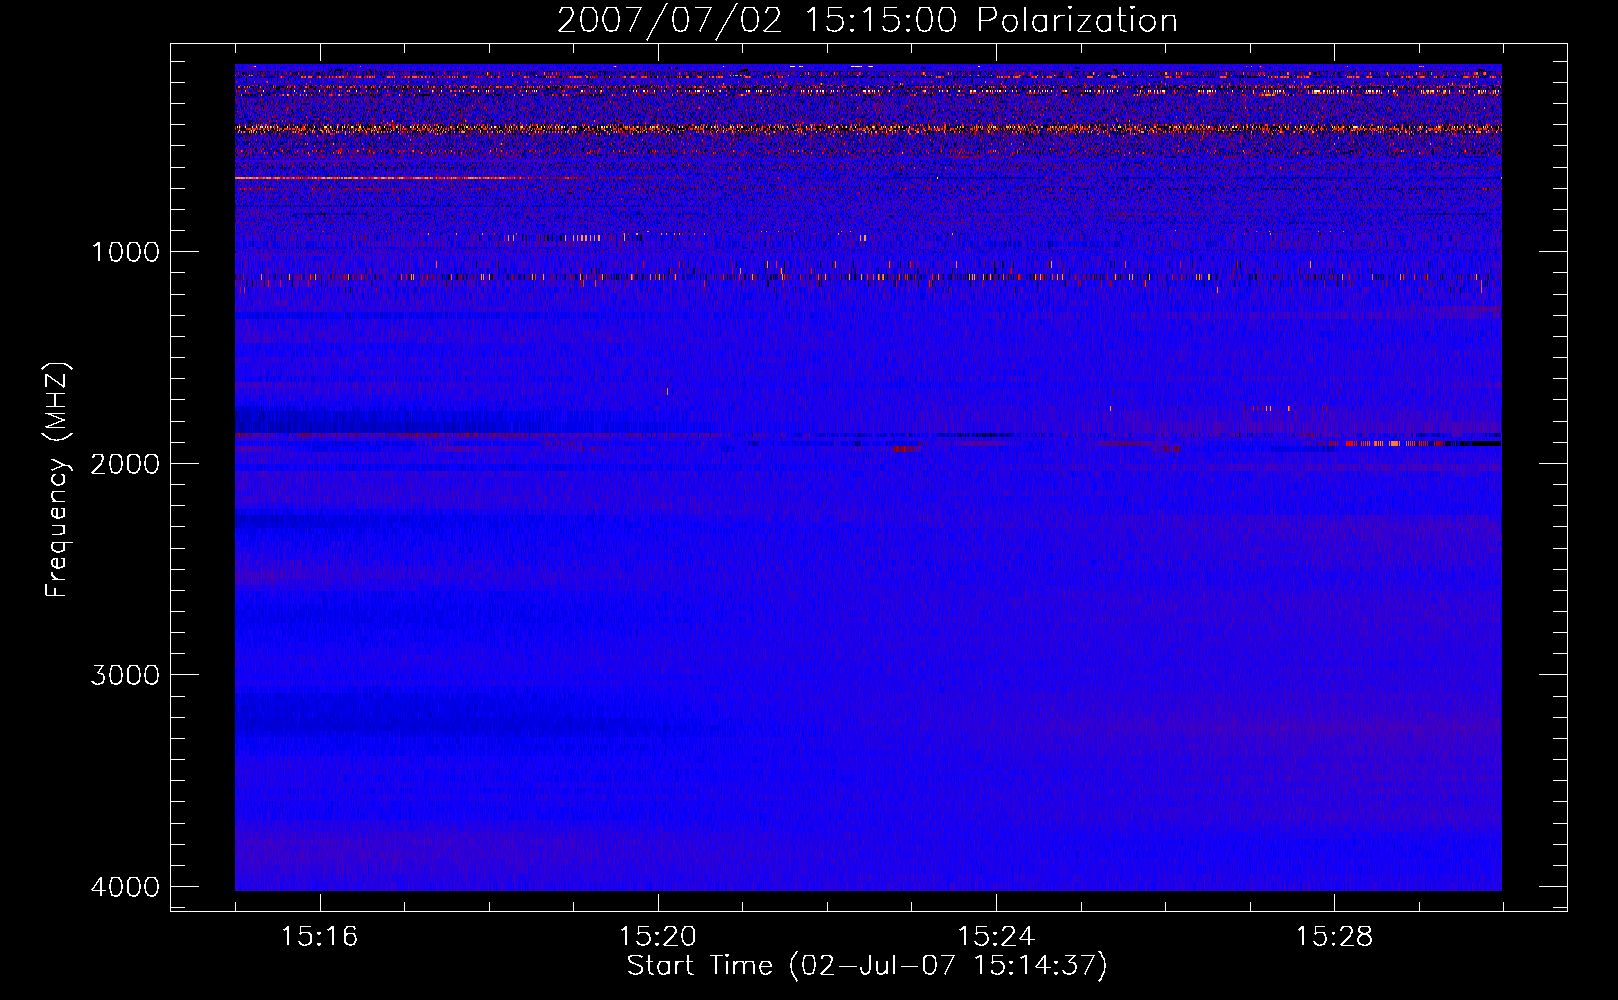Viewport: 1618px width, 1000px height.
Task: Click the "Start Time" x-axis label
Action: click(867, 966)
